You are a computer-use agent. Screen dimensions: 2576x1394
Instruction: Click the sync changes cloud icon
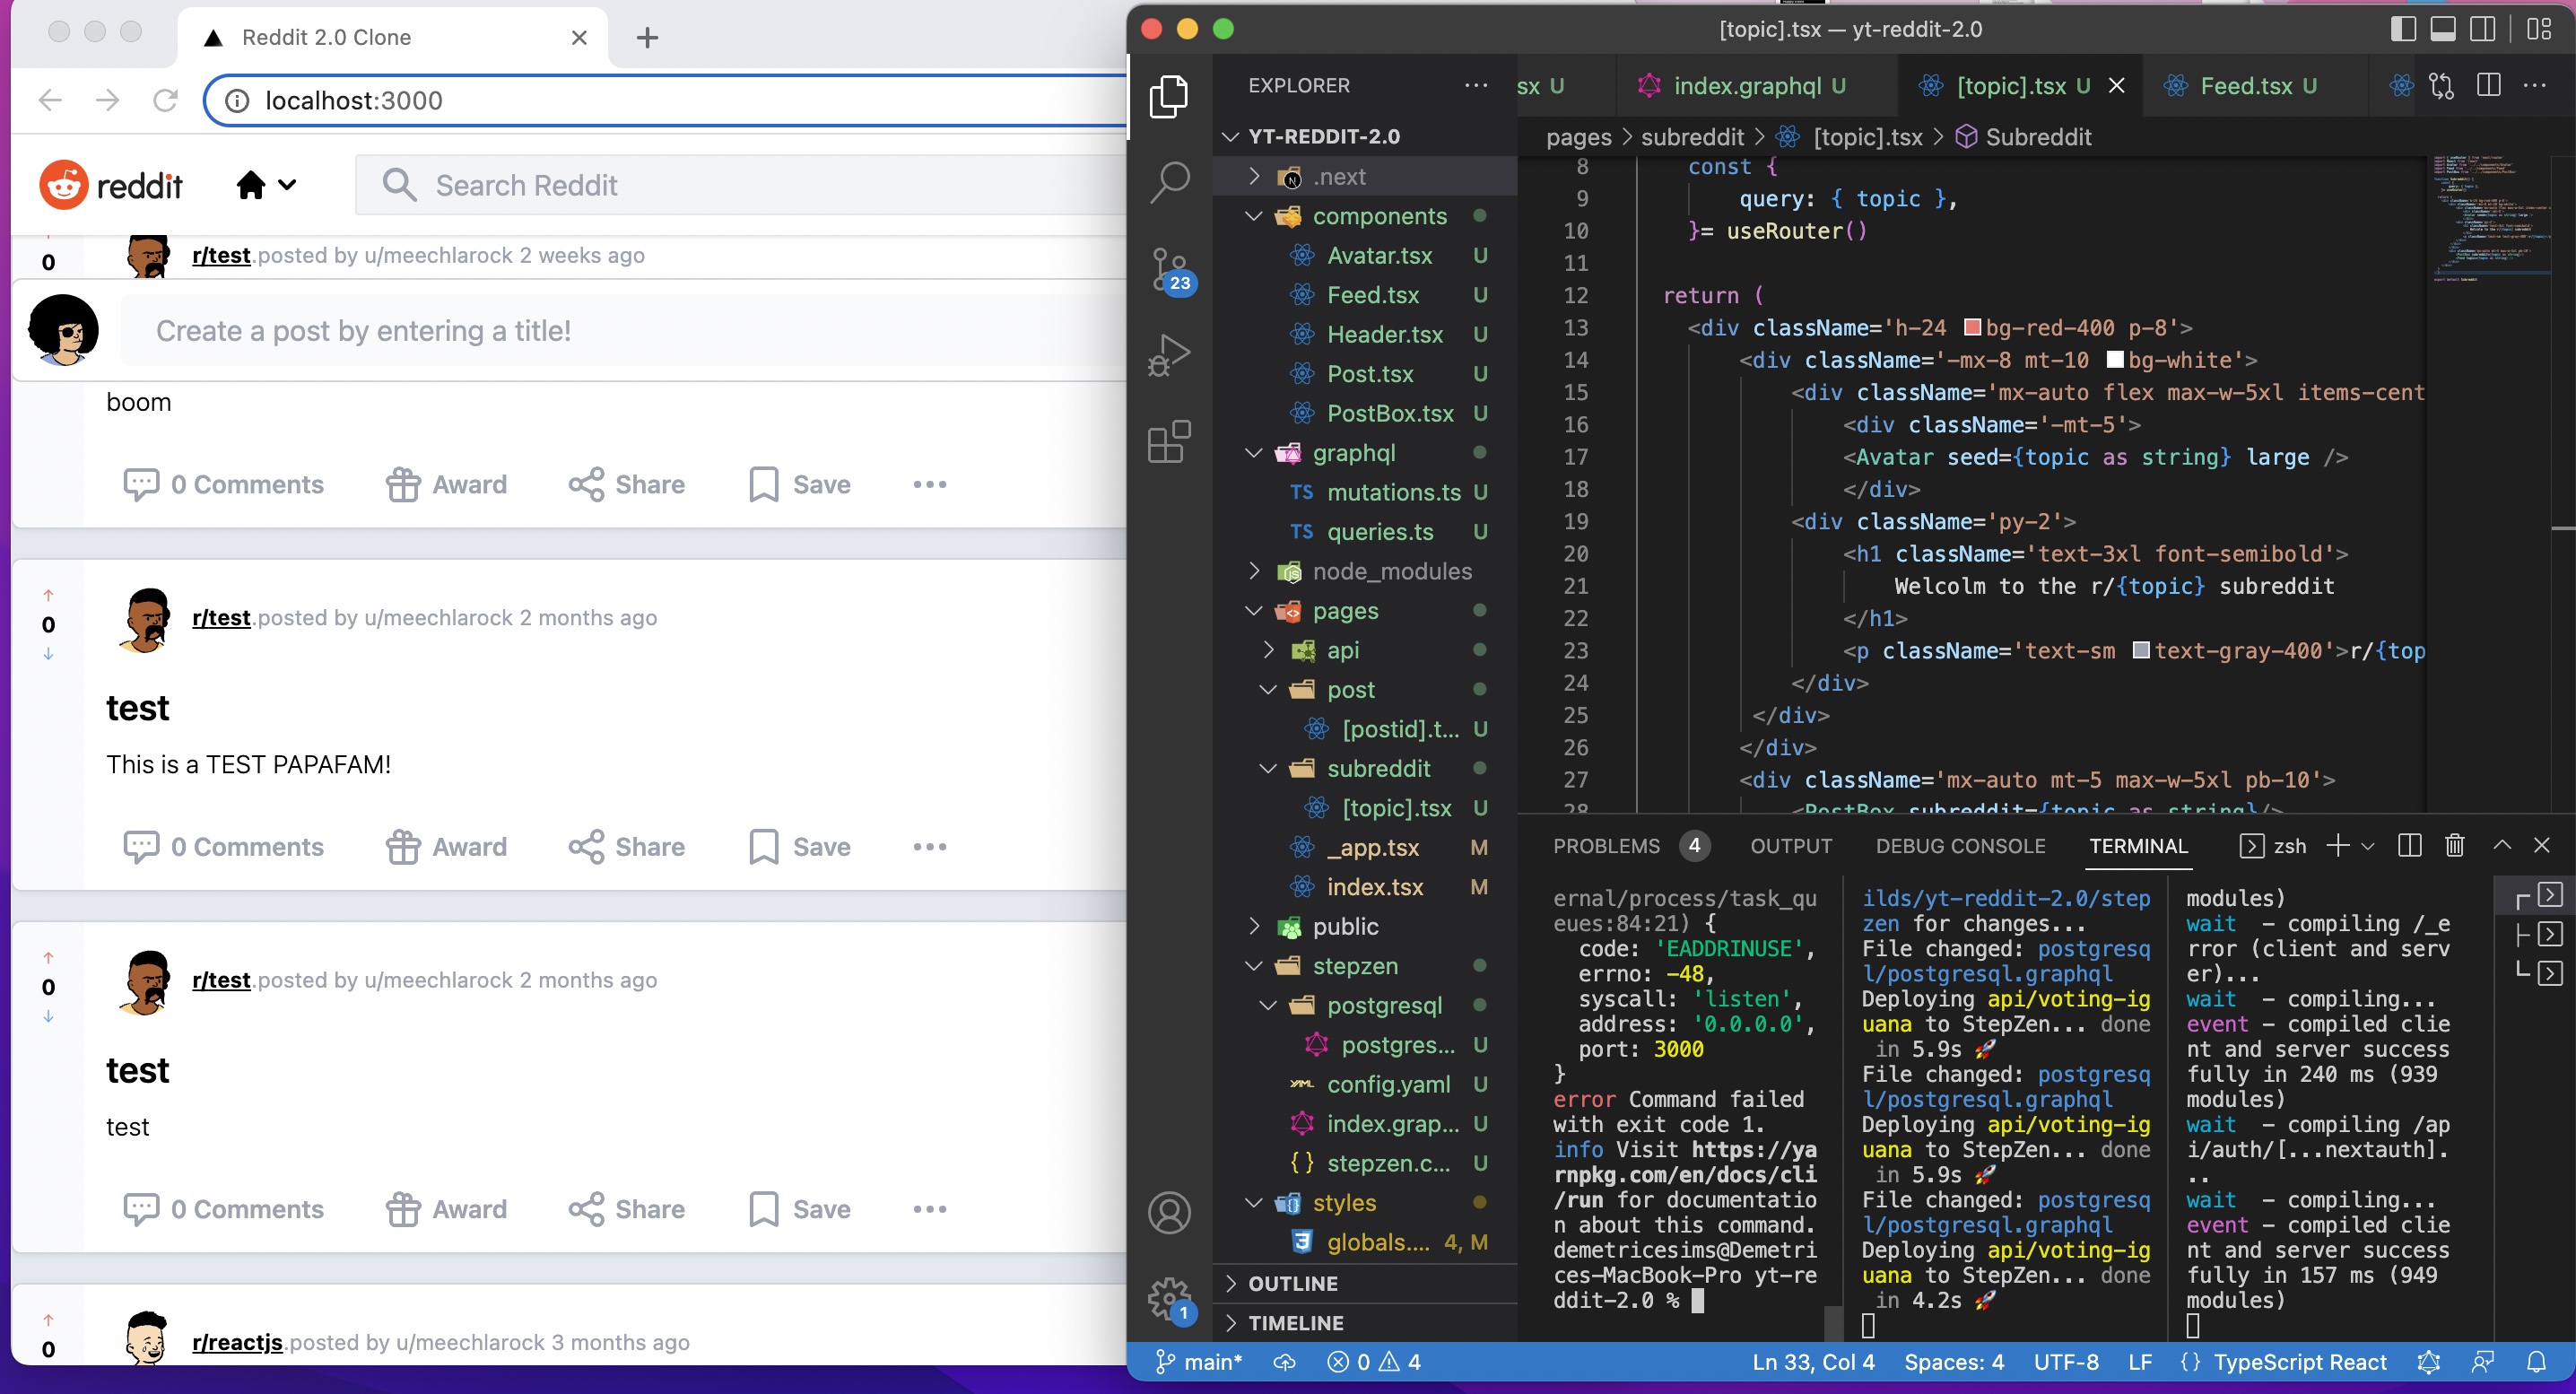[1284, 1362]
